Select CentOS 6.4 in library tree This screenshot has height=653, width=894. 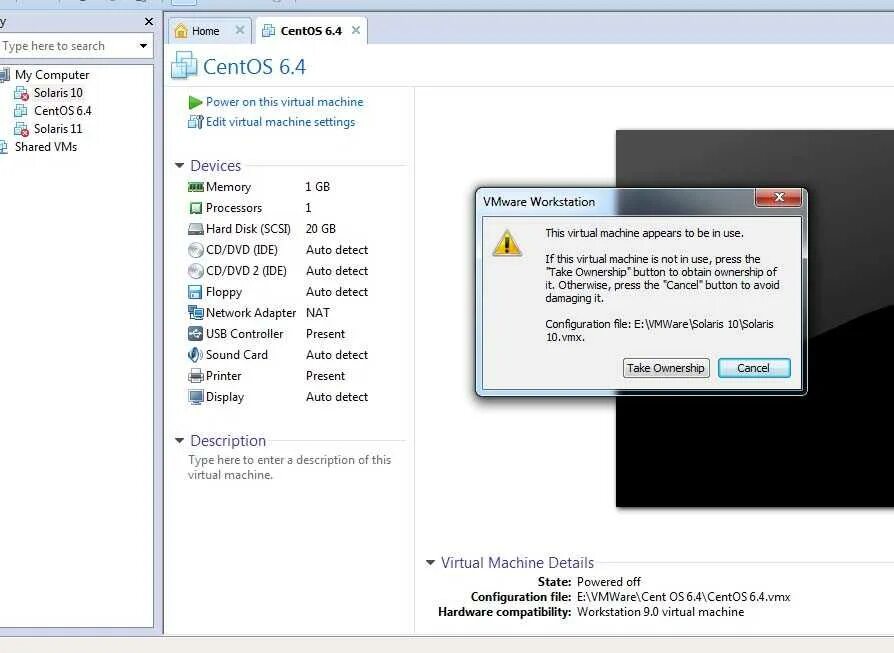tap(63, 111)
